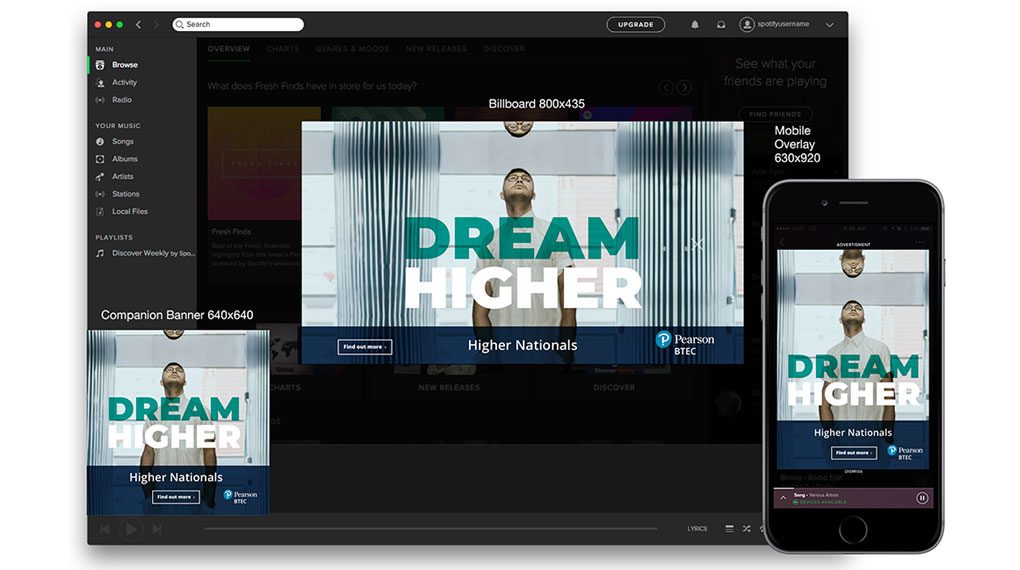Close the billboard ad with the X

pyautogui.click(x=697, y=244)
